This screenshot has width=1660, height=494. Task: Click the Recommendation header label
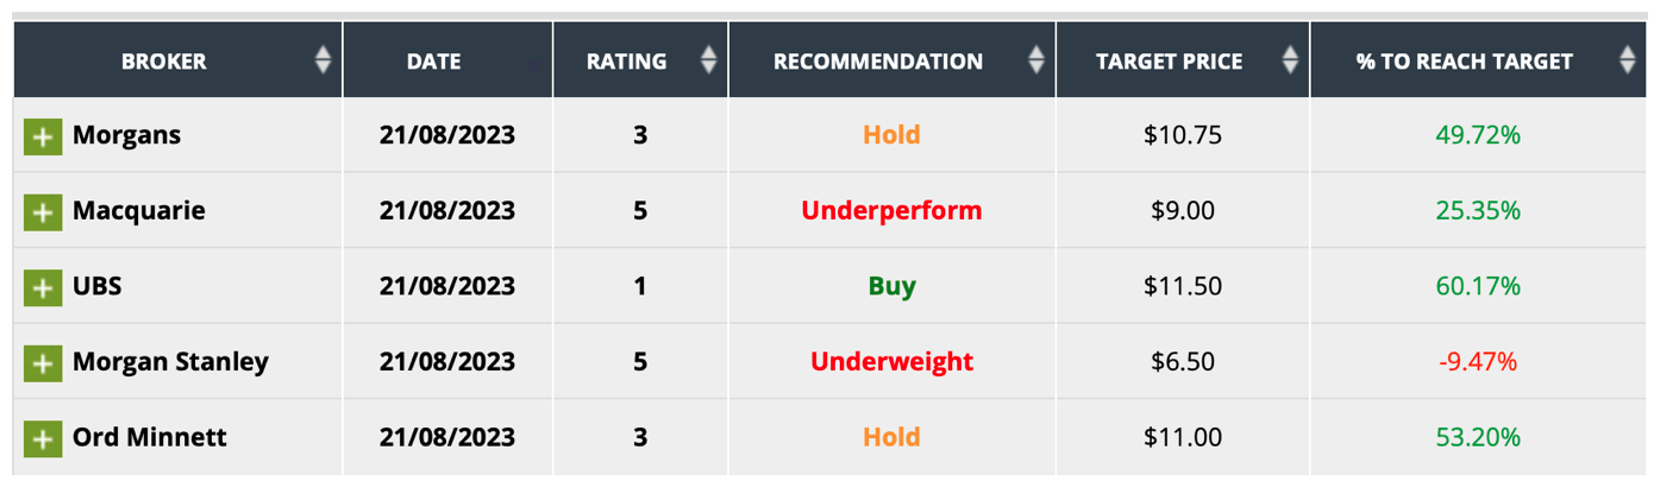877,61
